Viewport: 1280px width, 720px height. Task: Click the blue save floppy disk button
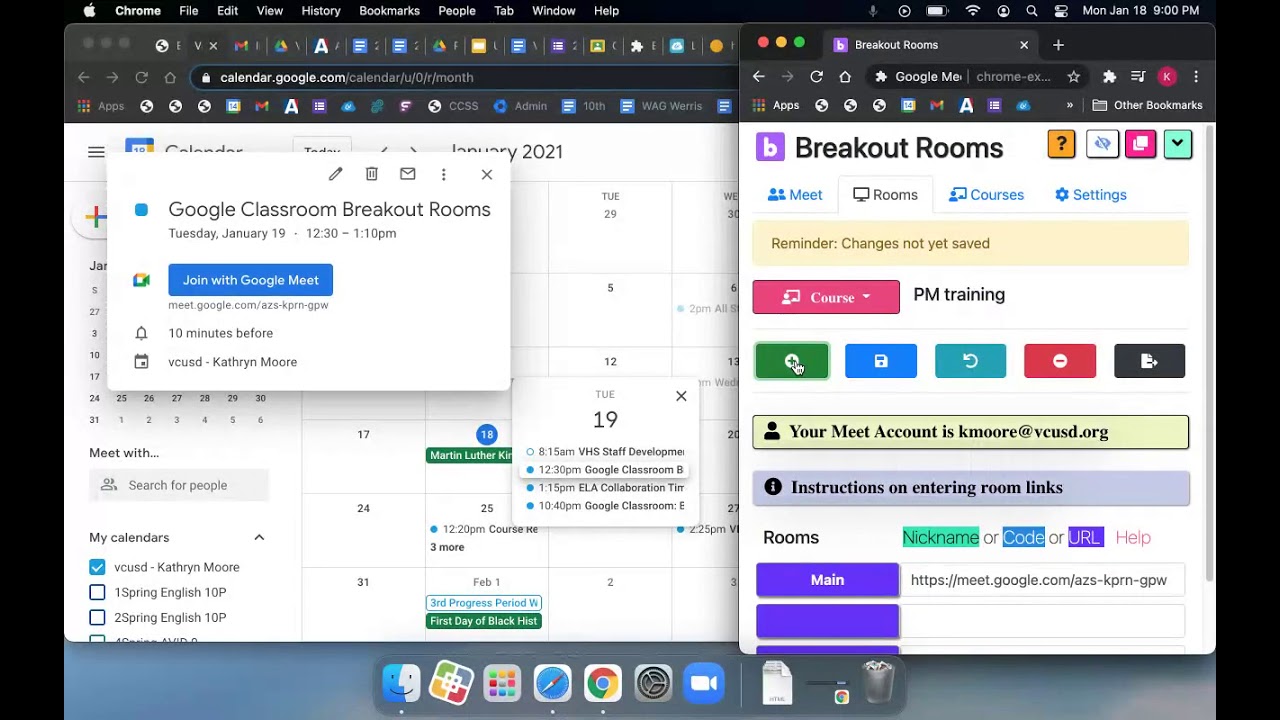pyautogui.click(x=881, y=361)
